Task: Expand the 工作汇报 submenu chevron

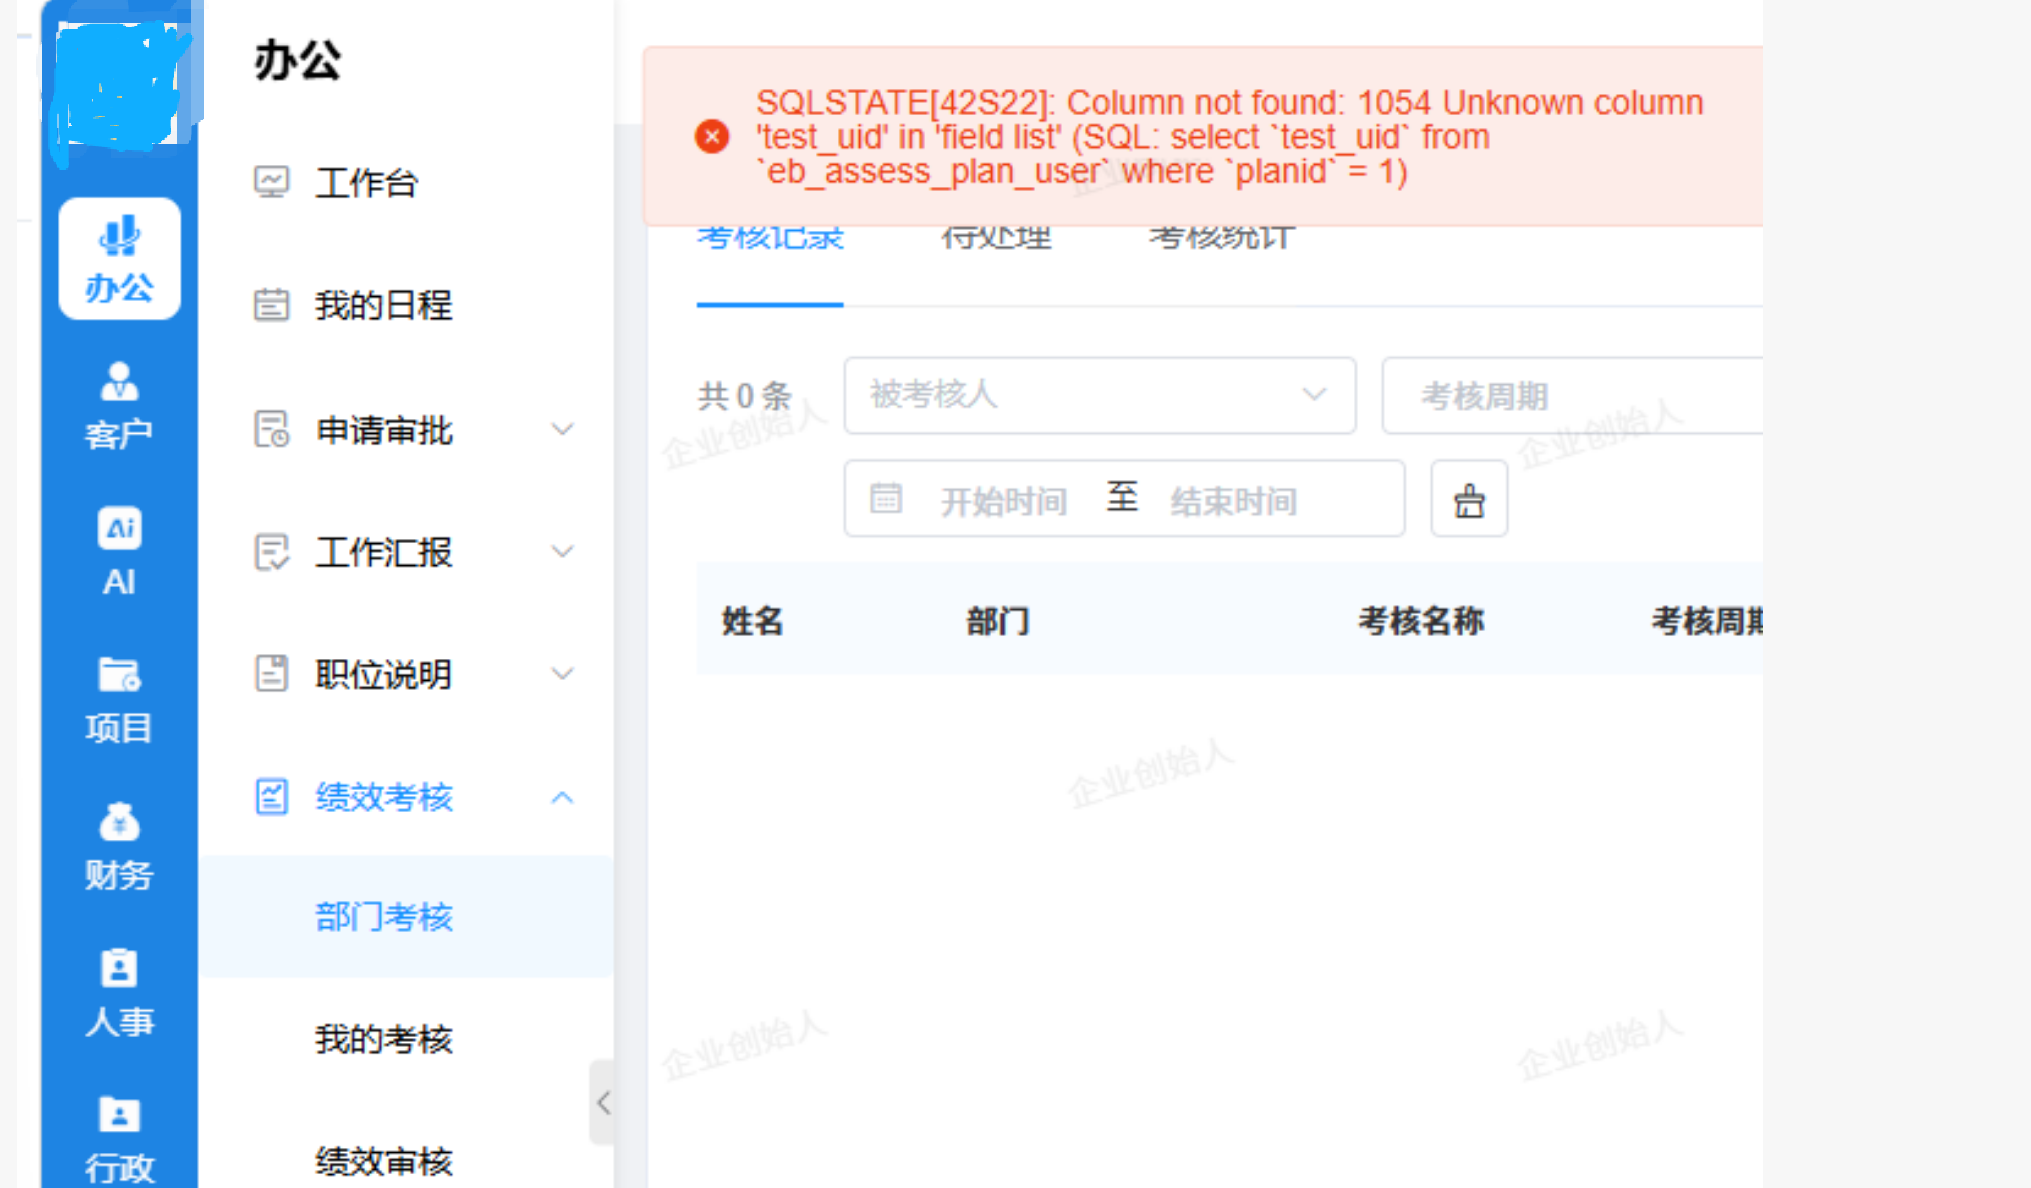Action: [x=563, y=552]
